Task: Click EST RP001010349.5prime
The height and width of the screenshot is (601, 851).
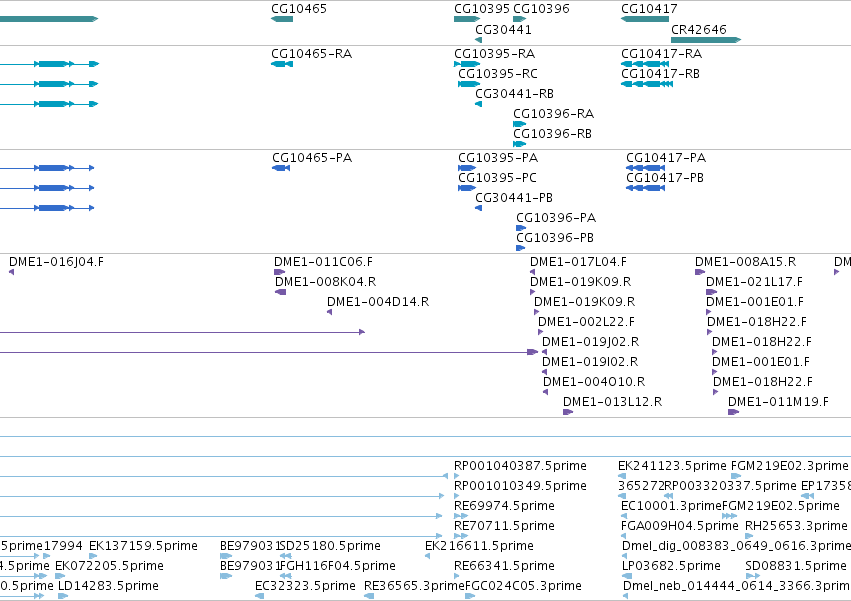Action: (520, 486)
